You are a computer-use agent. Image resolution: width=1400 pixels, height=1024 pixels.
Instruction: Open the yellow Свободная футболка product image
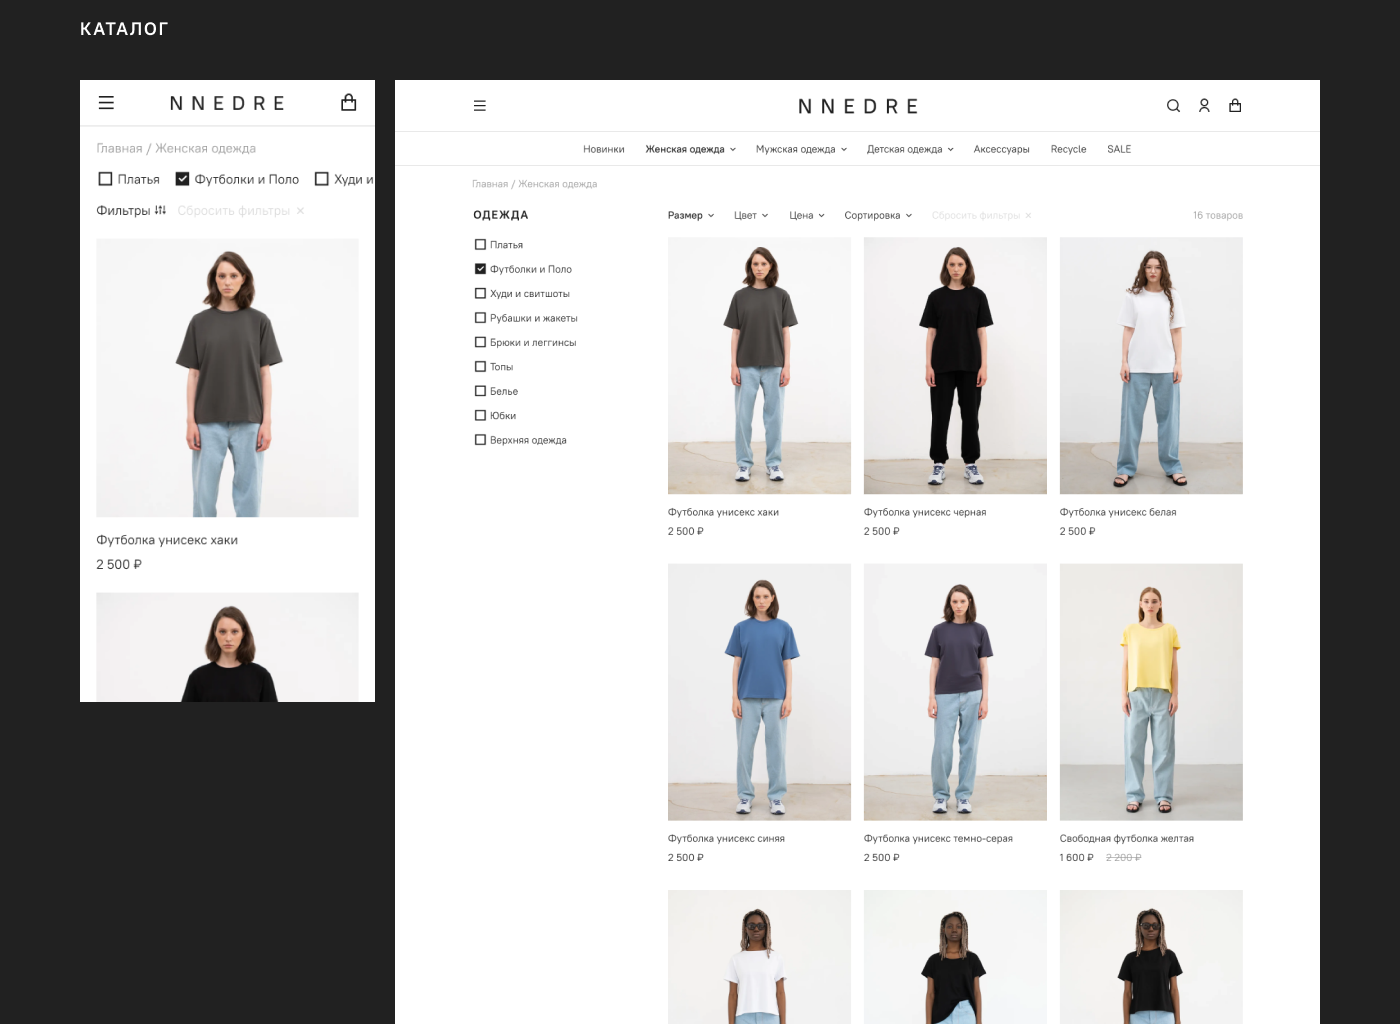click(x=1151, y=692)
